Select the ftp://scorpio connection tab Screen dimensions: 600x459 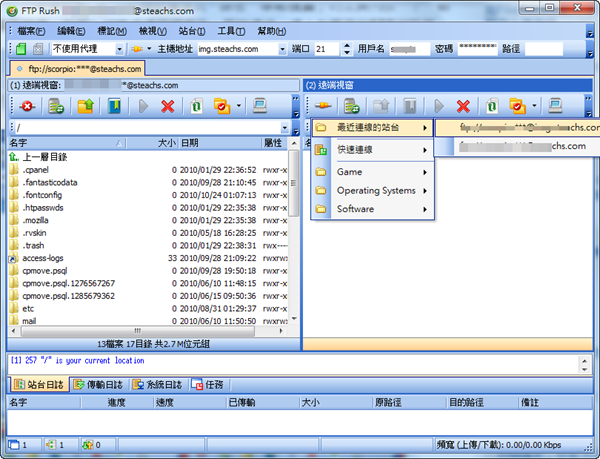78,69
